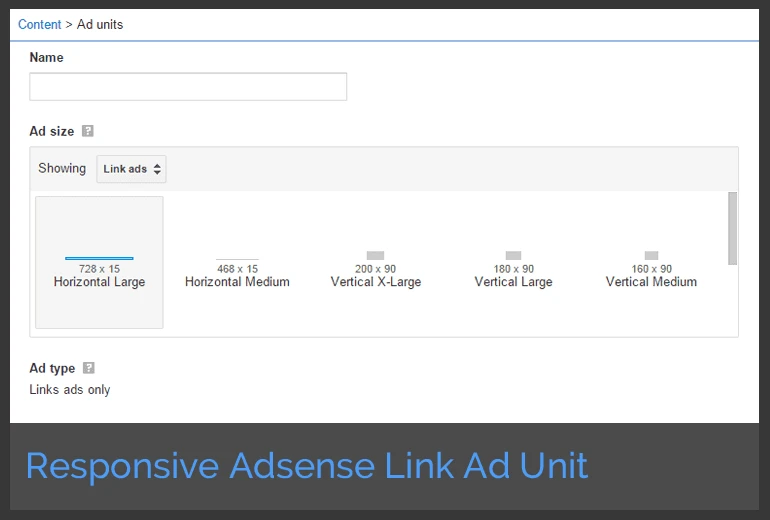Screen dimensions: 770x520
Task: Open the Ad type help icon
Action: pyautogui.click(x=88, y=368)
